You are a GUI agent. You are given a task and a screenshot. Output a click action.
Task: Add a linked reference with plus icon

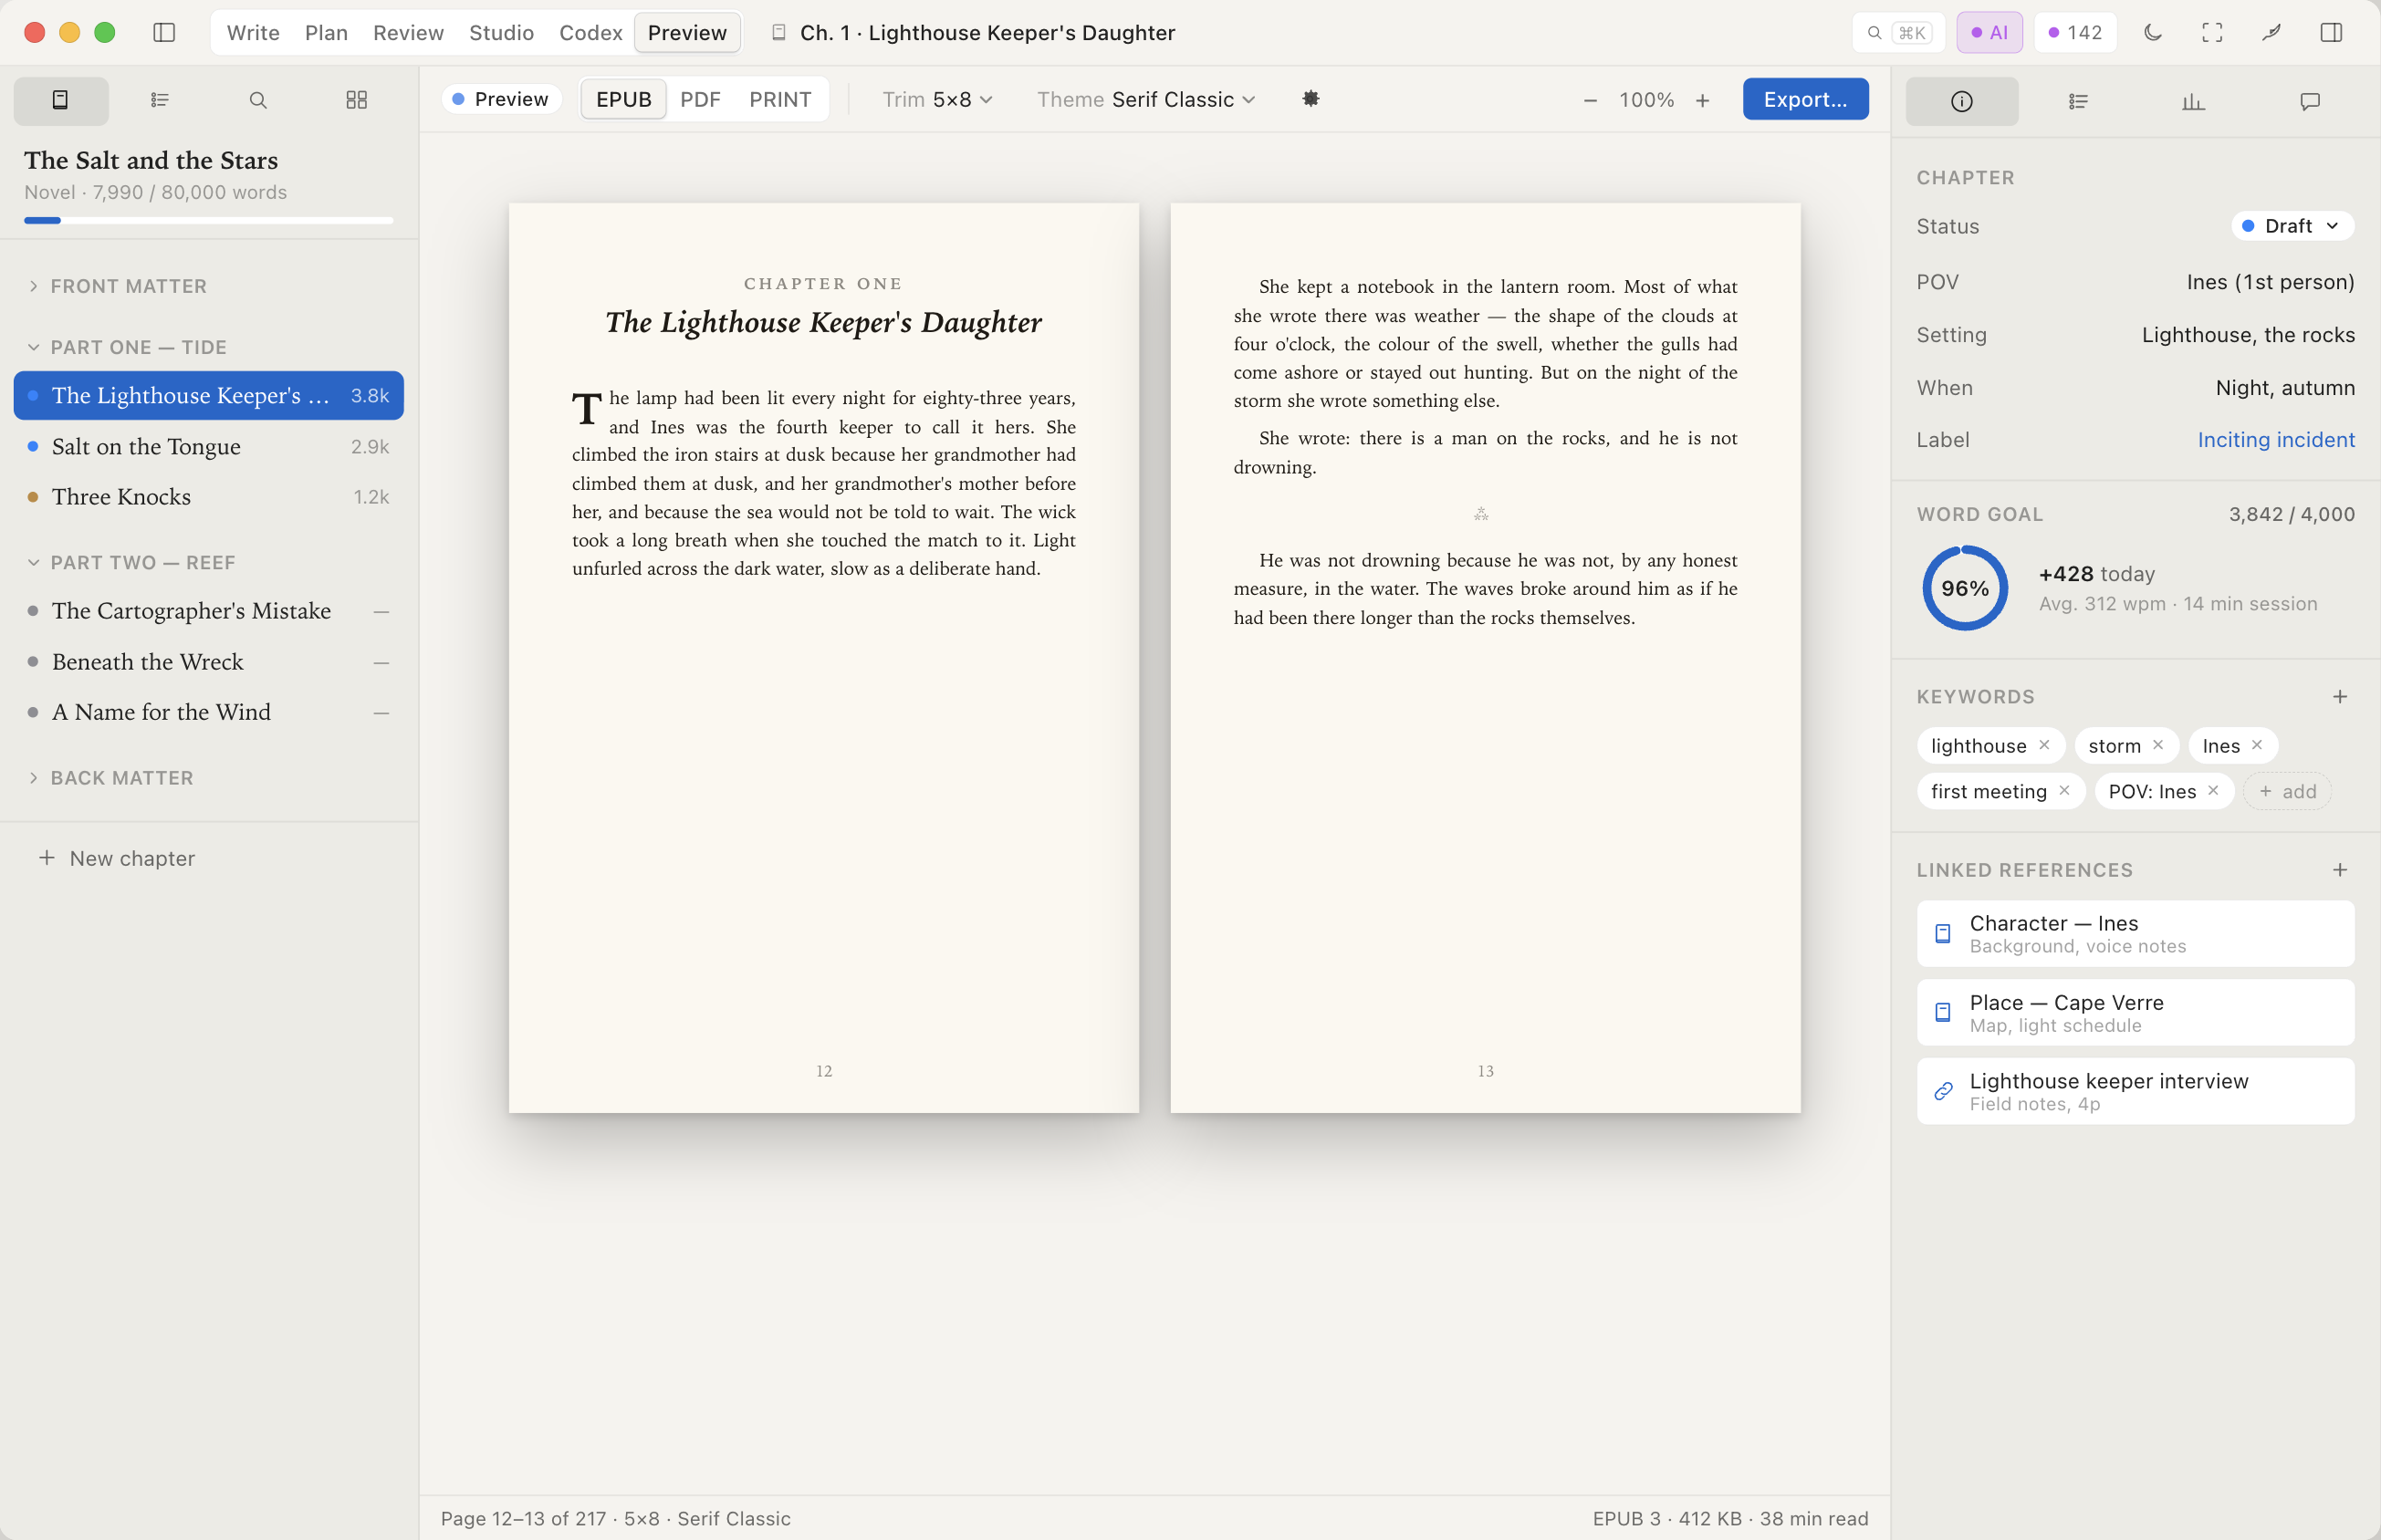point(2340,870)
